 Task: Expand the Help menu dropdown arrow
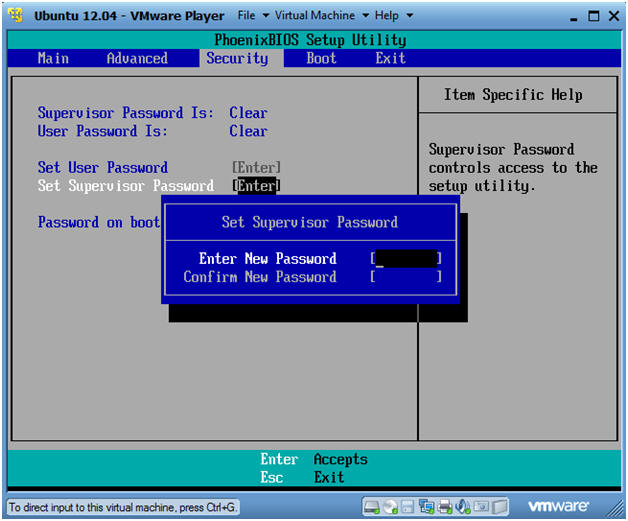pos(409,16)
